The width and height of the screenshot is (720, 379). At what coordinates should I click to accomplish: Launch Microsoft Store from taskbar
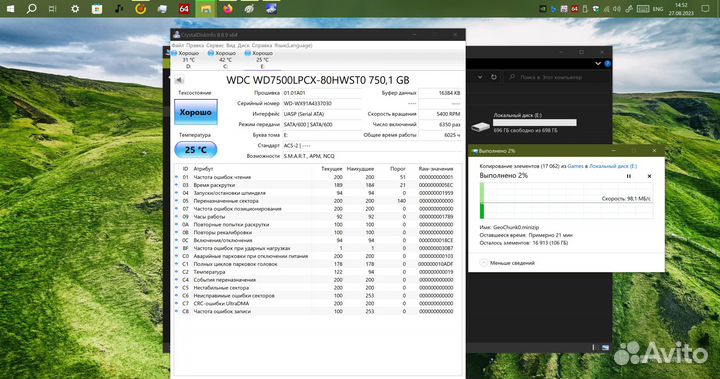pos(97,8)
